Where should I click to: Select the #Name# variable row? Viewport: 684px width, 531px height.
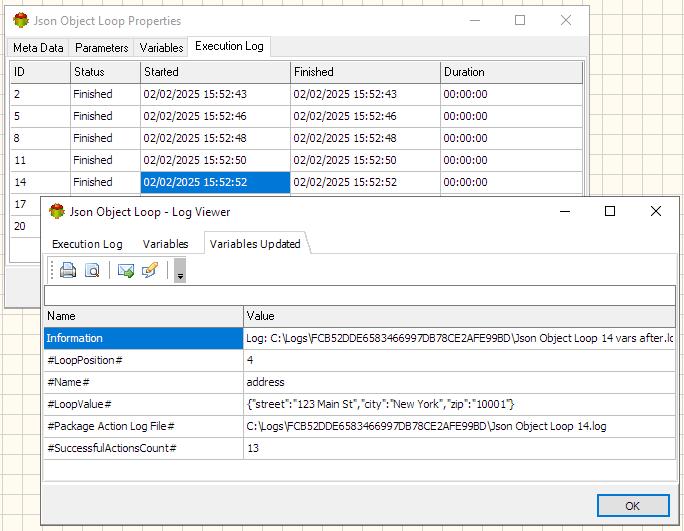point(359,382)
